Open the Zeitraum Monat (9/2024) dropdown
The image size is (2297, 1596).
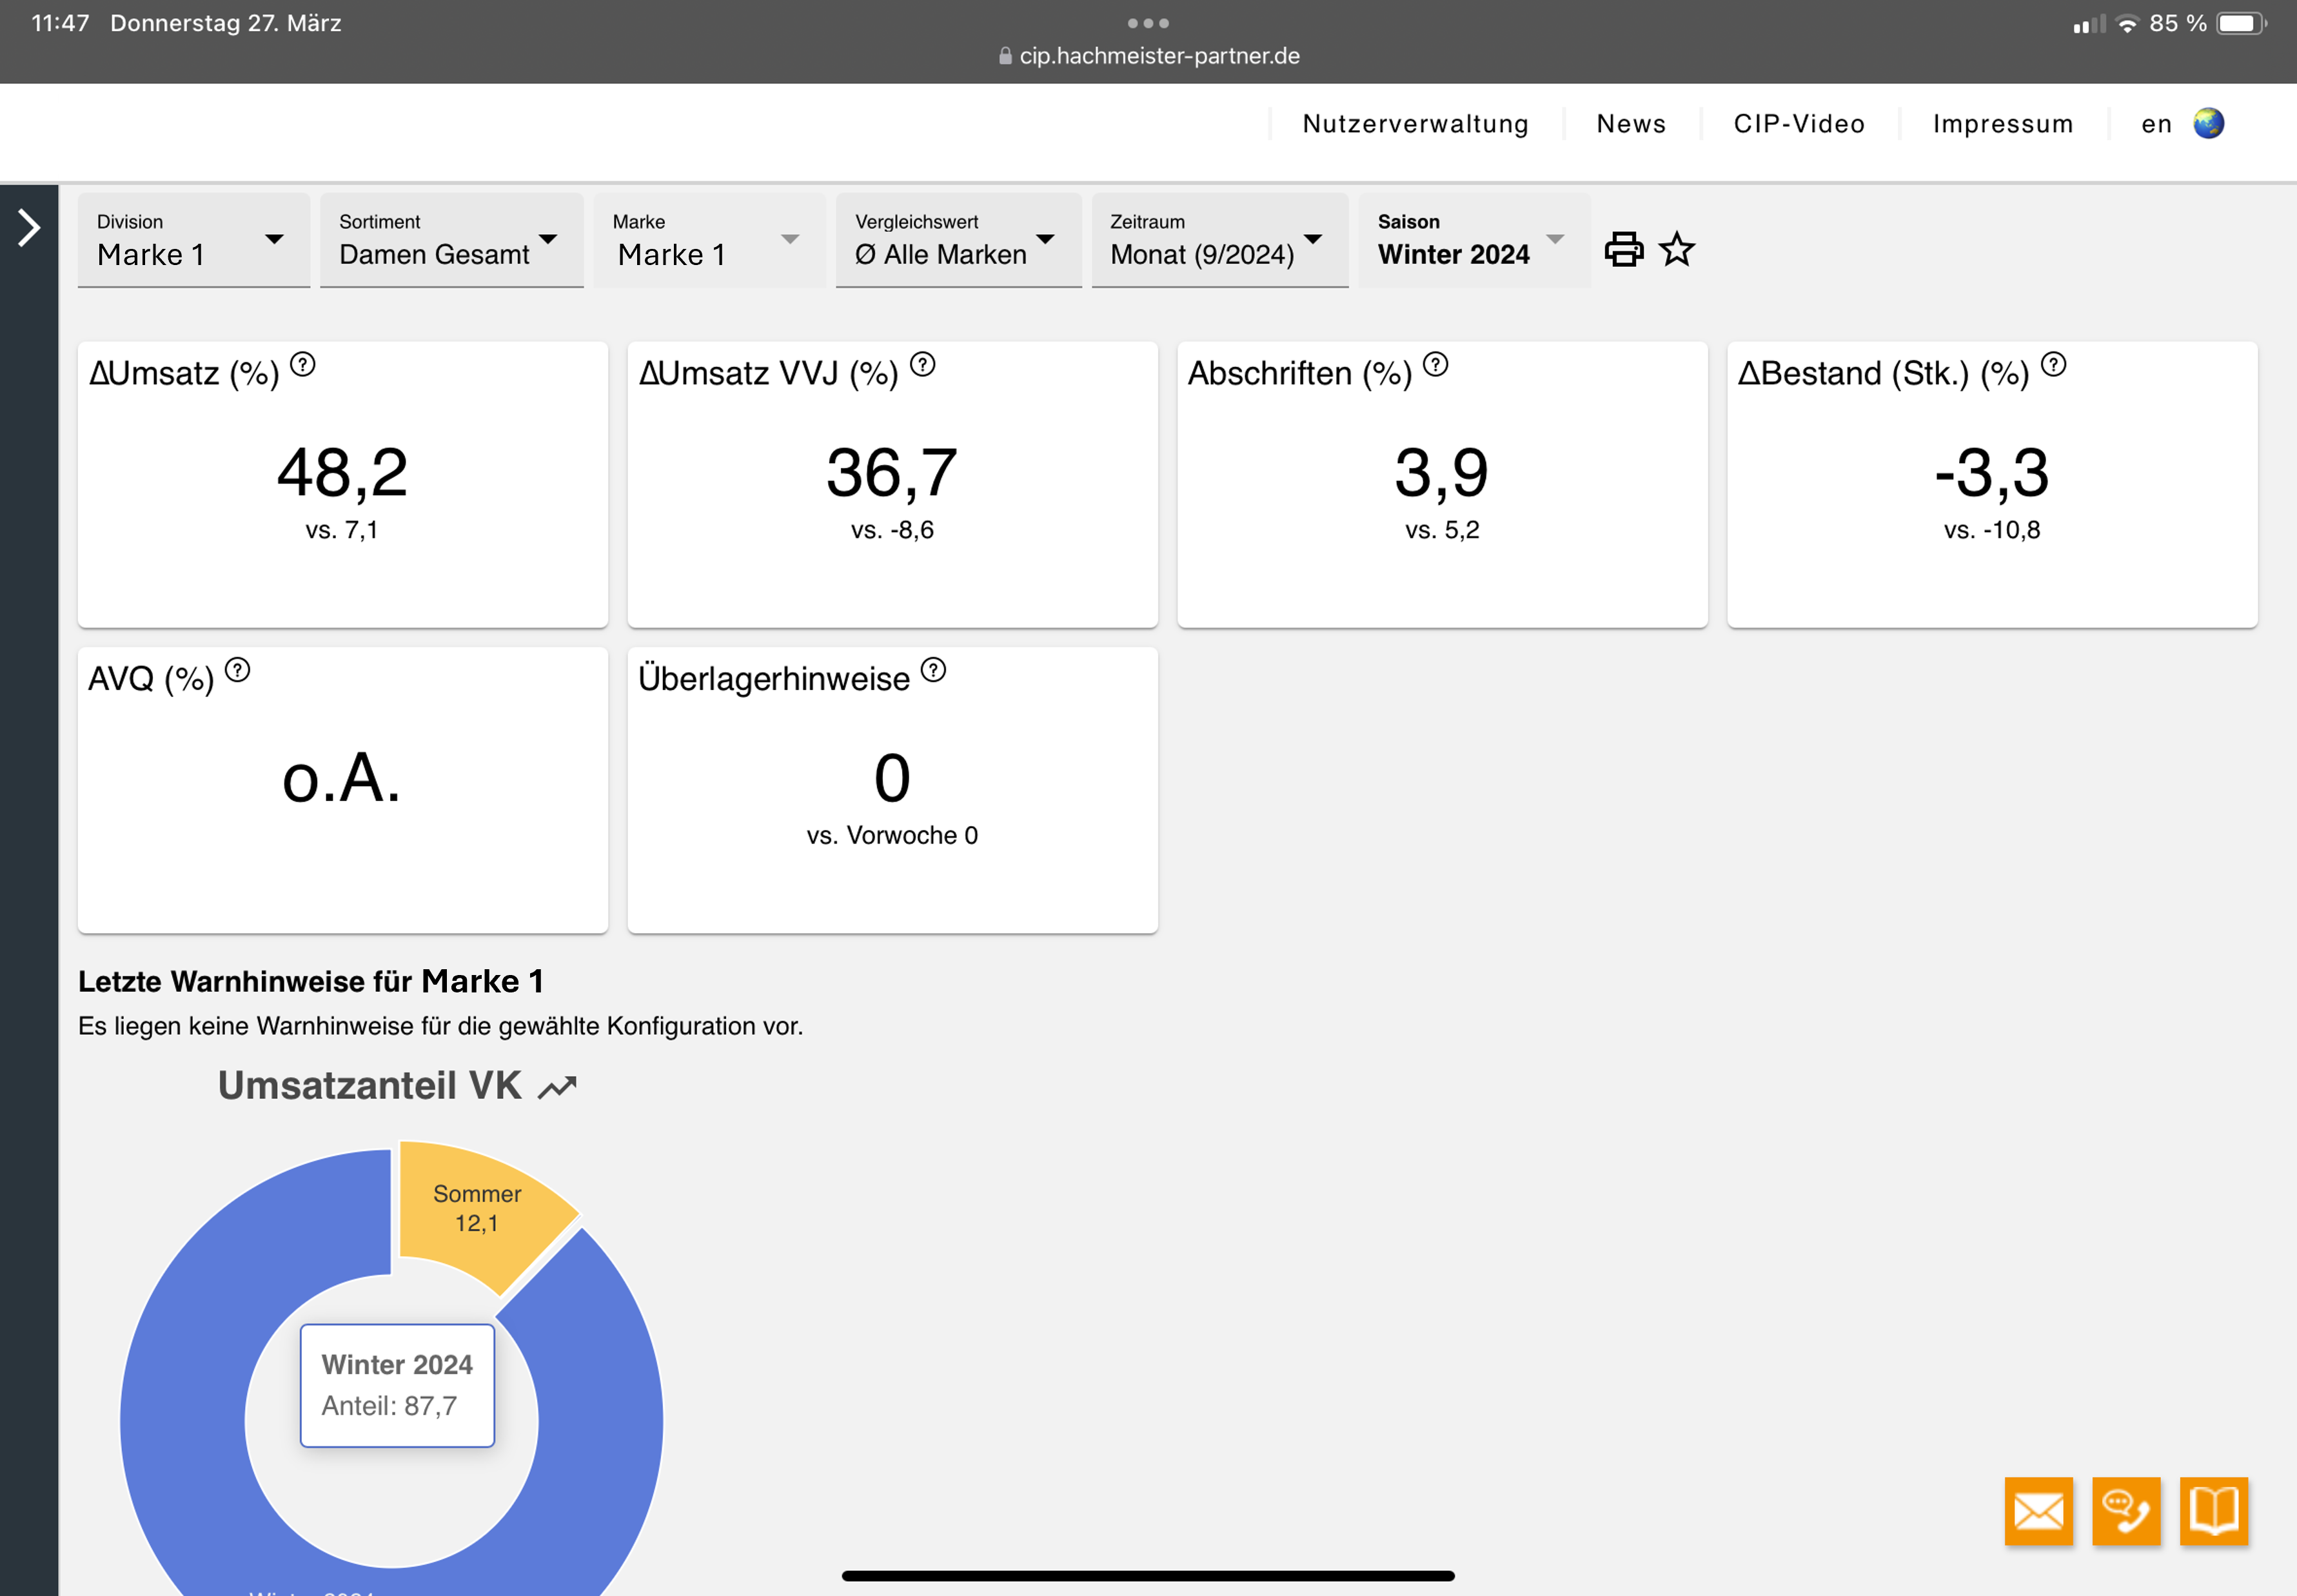1218,240
